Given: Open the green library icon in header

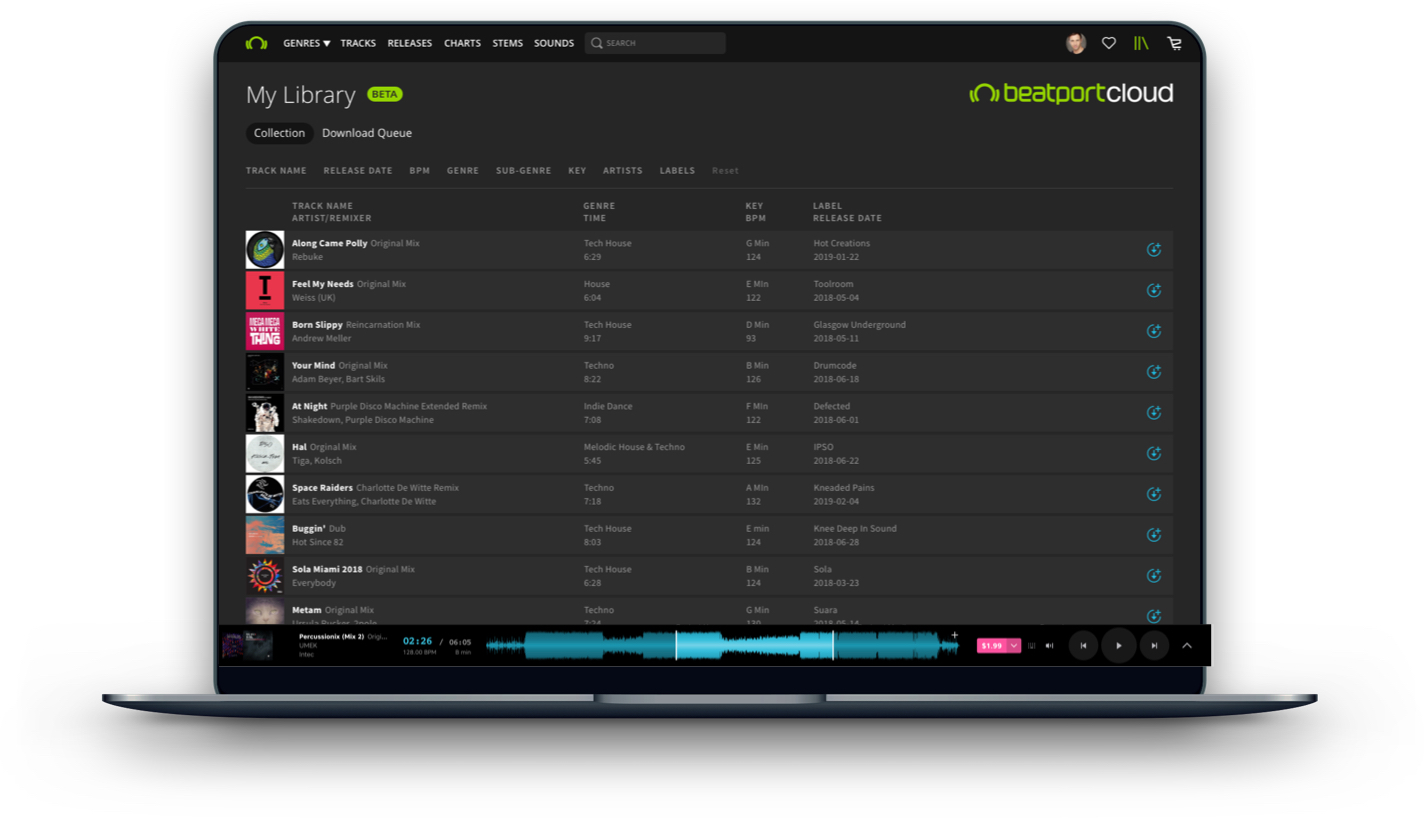Looking at the screenshot, I should coord(1141,43).
